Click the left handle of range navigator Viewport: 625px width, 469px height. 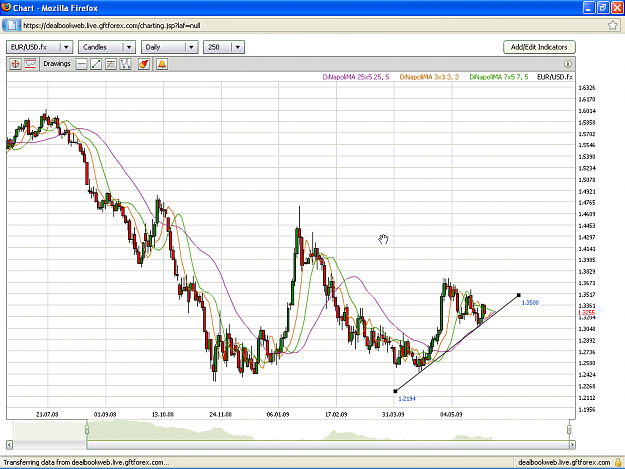click(x=87, y=430)
